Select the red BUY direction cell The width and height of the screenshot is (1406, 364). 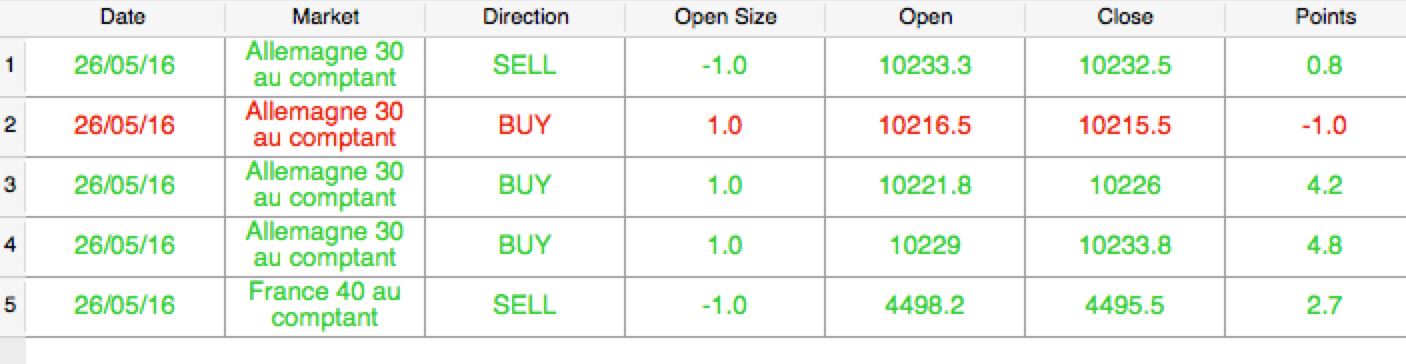525,126
